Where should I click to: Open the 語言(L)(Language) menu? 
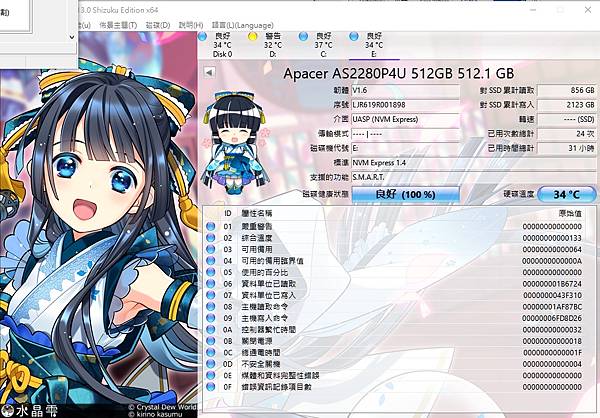(x=243, y=25)
